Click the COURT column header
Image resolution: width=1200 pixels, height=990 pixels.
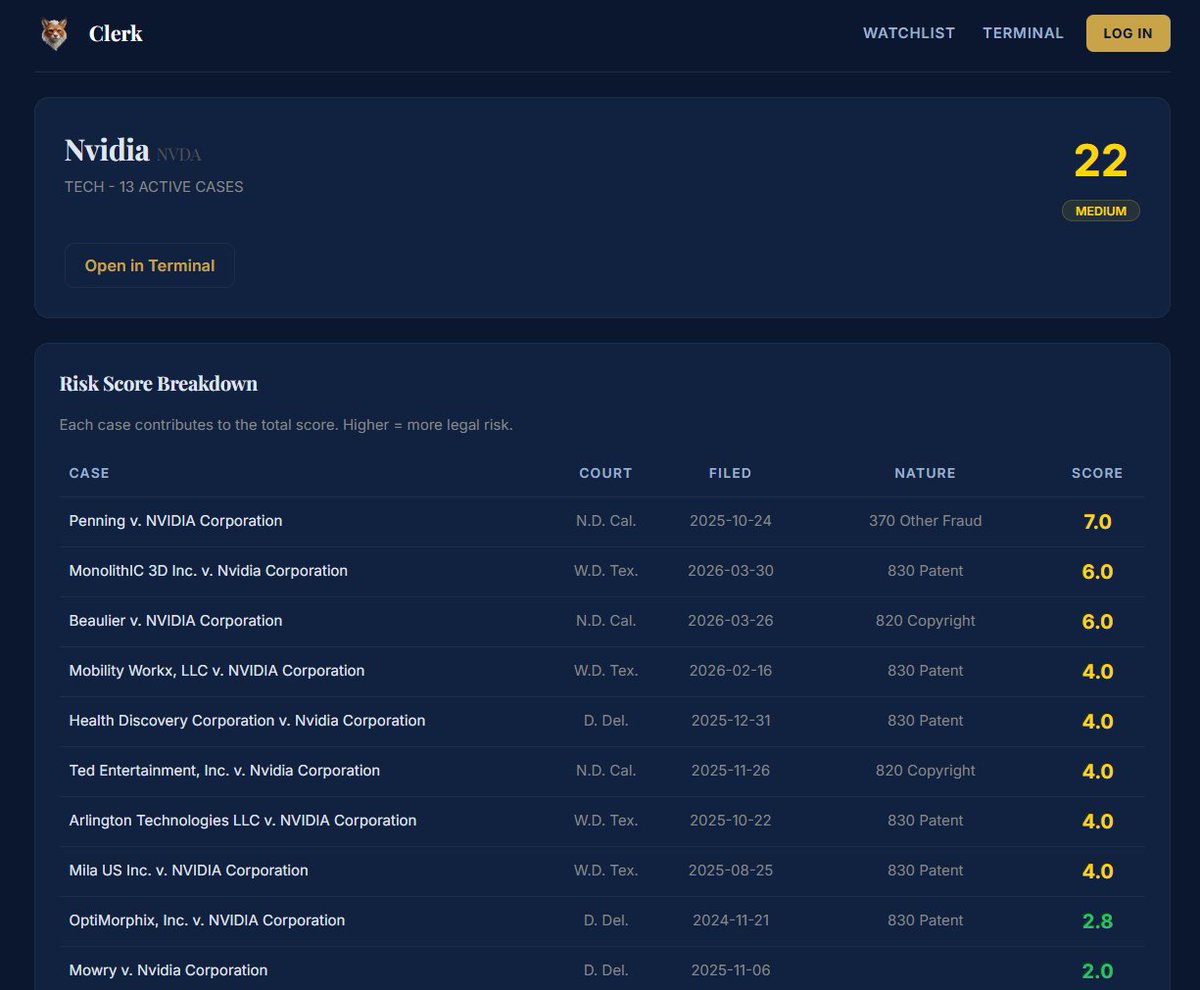(606, 473)
